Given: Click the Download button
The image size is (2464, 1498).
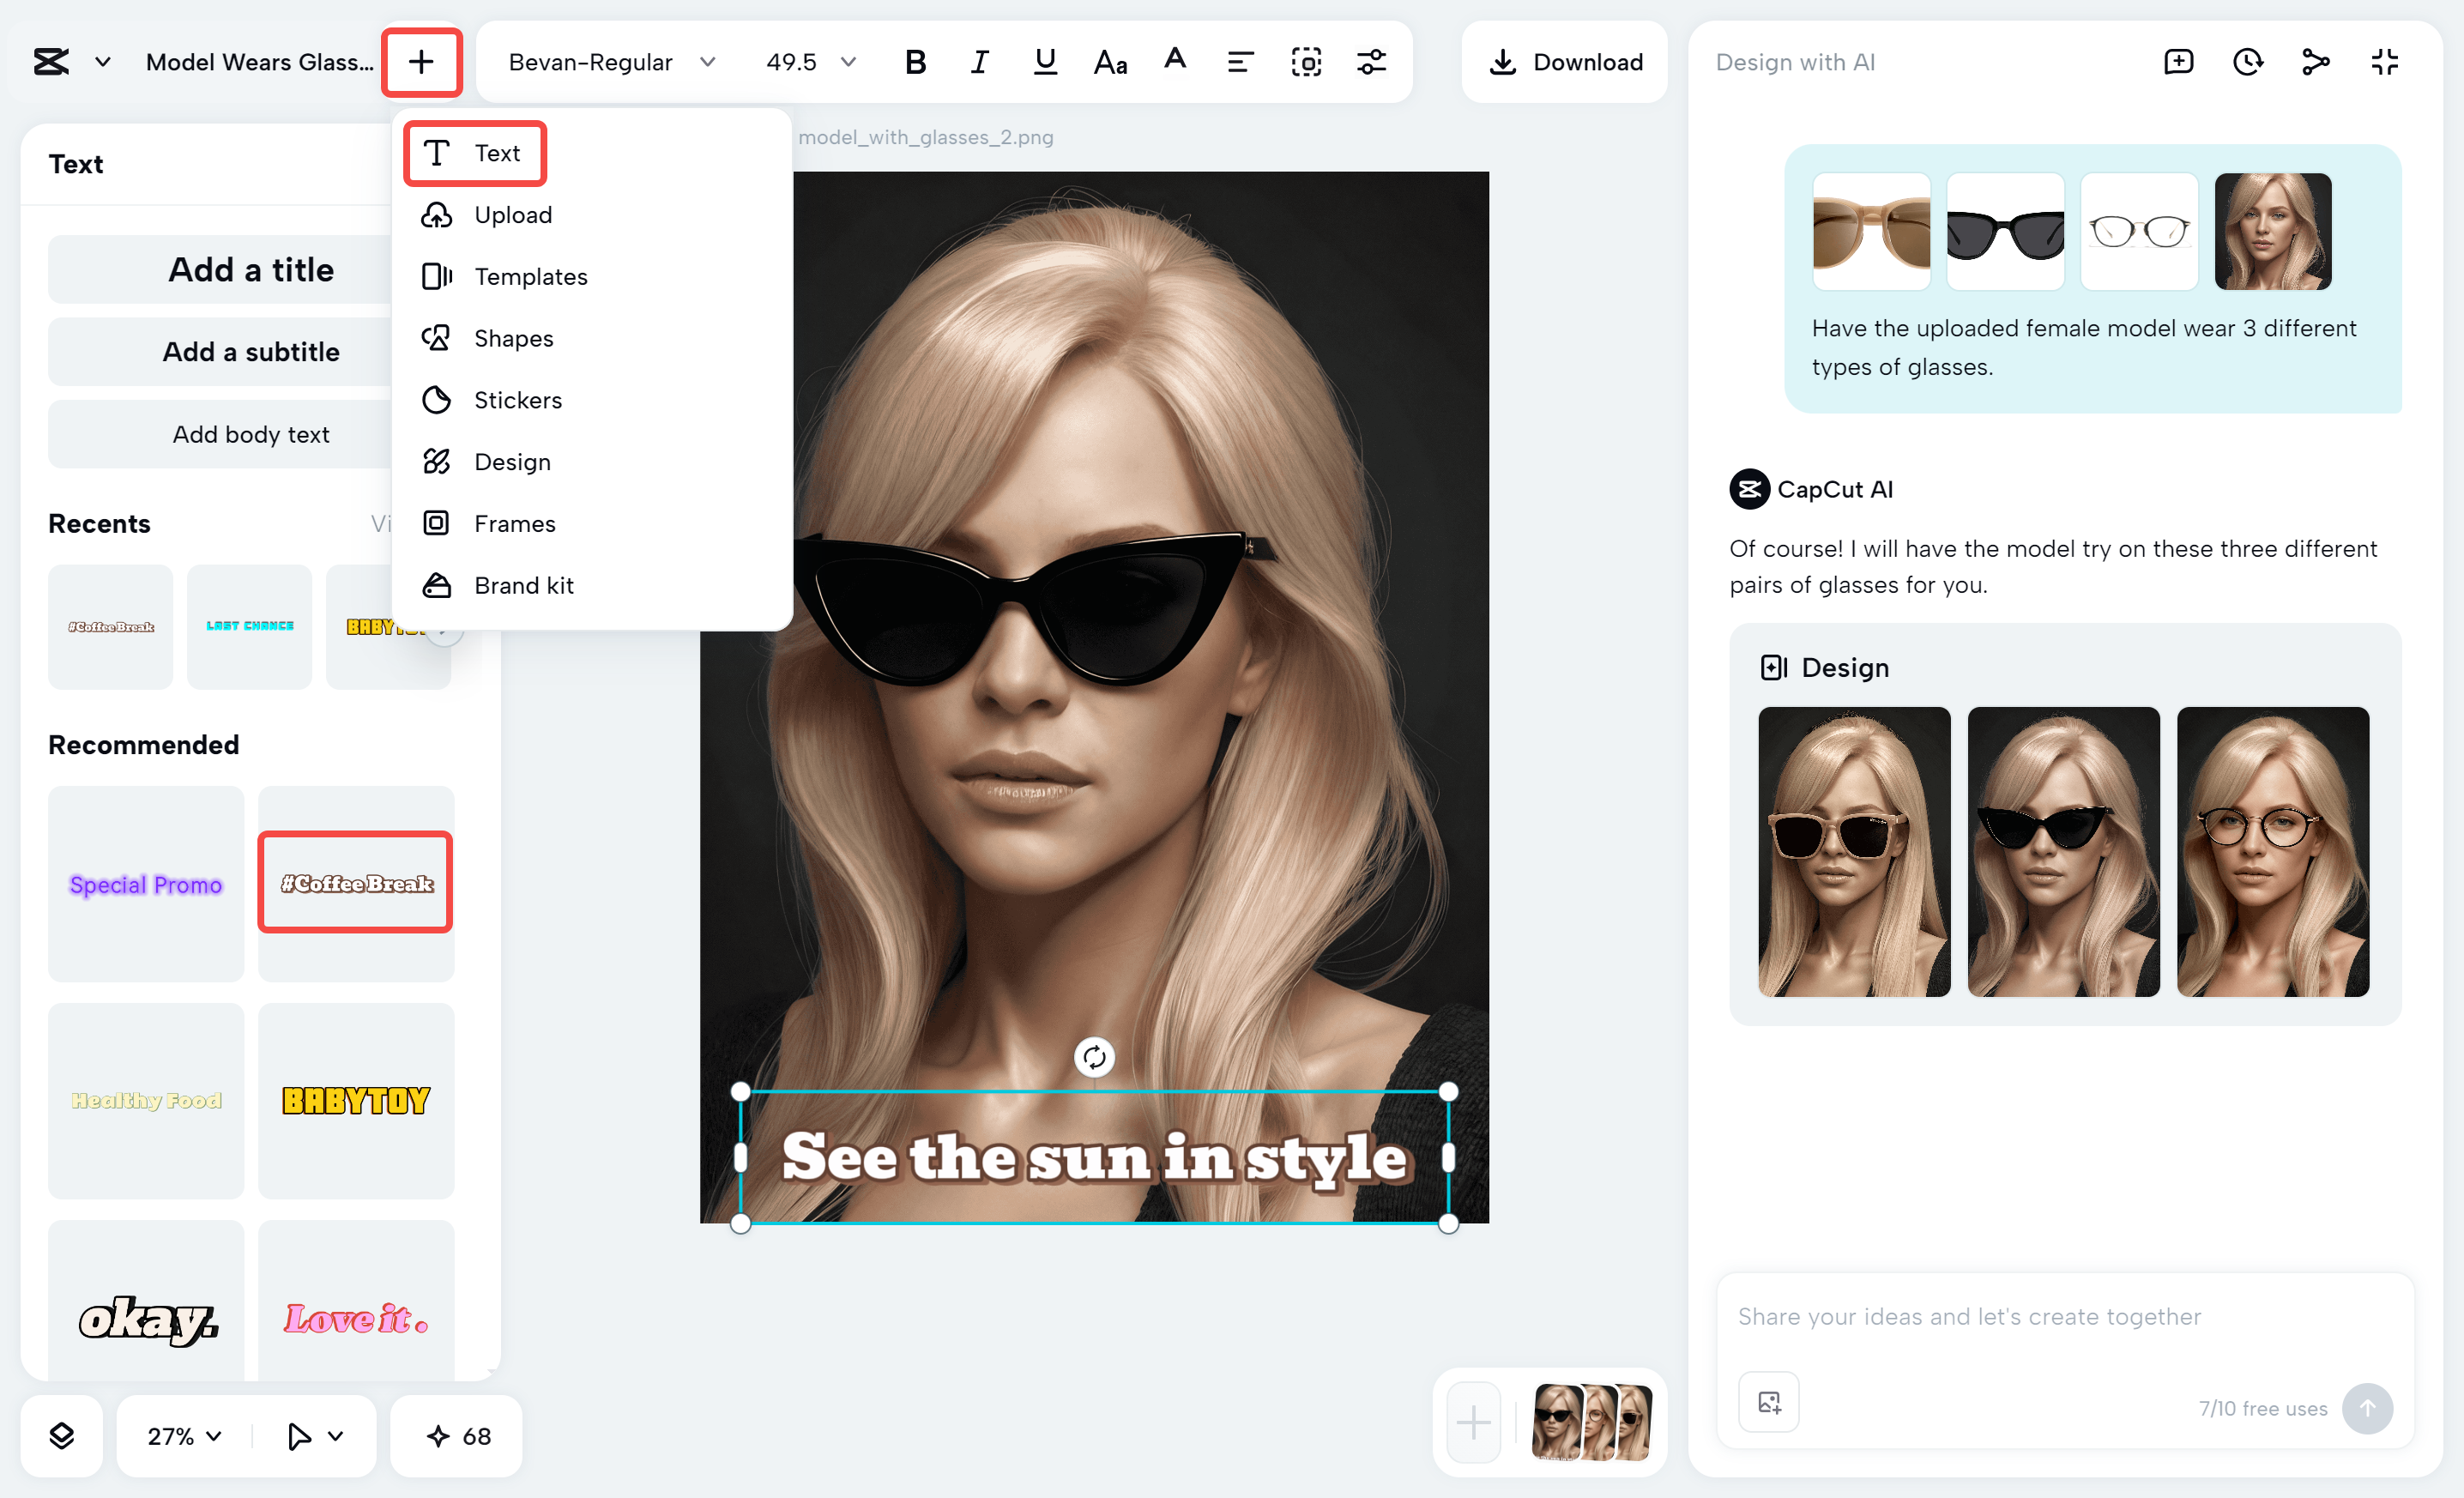Looking at the screenshot, I should coord(1563,61).
